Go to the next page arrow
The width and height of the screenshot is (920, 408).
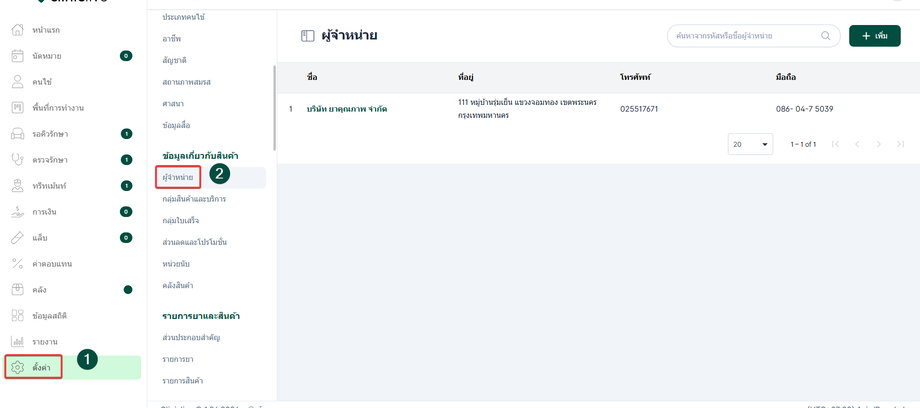coord(878,144)
